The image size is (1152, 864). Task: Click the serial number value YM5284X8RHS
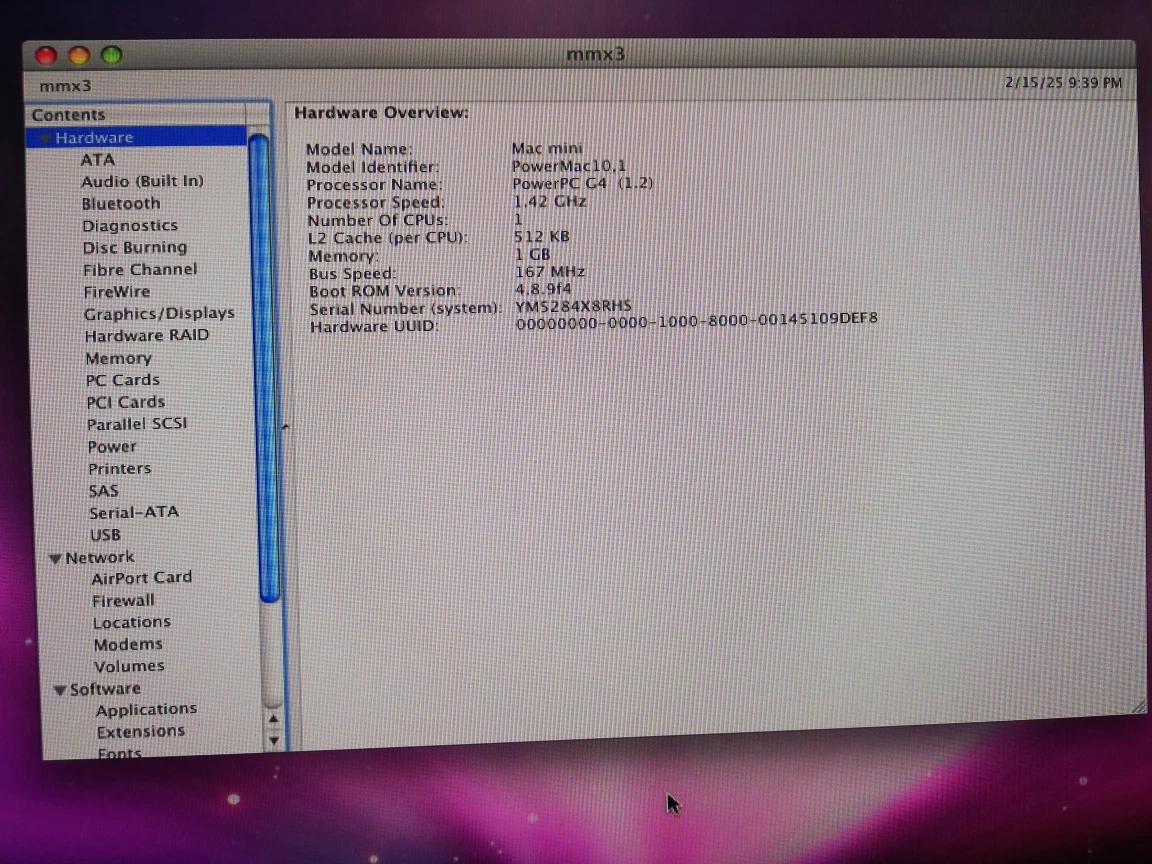click(573, 306)
